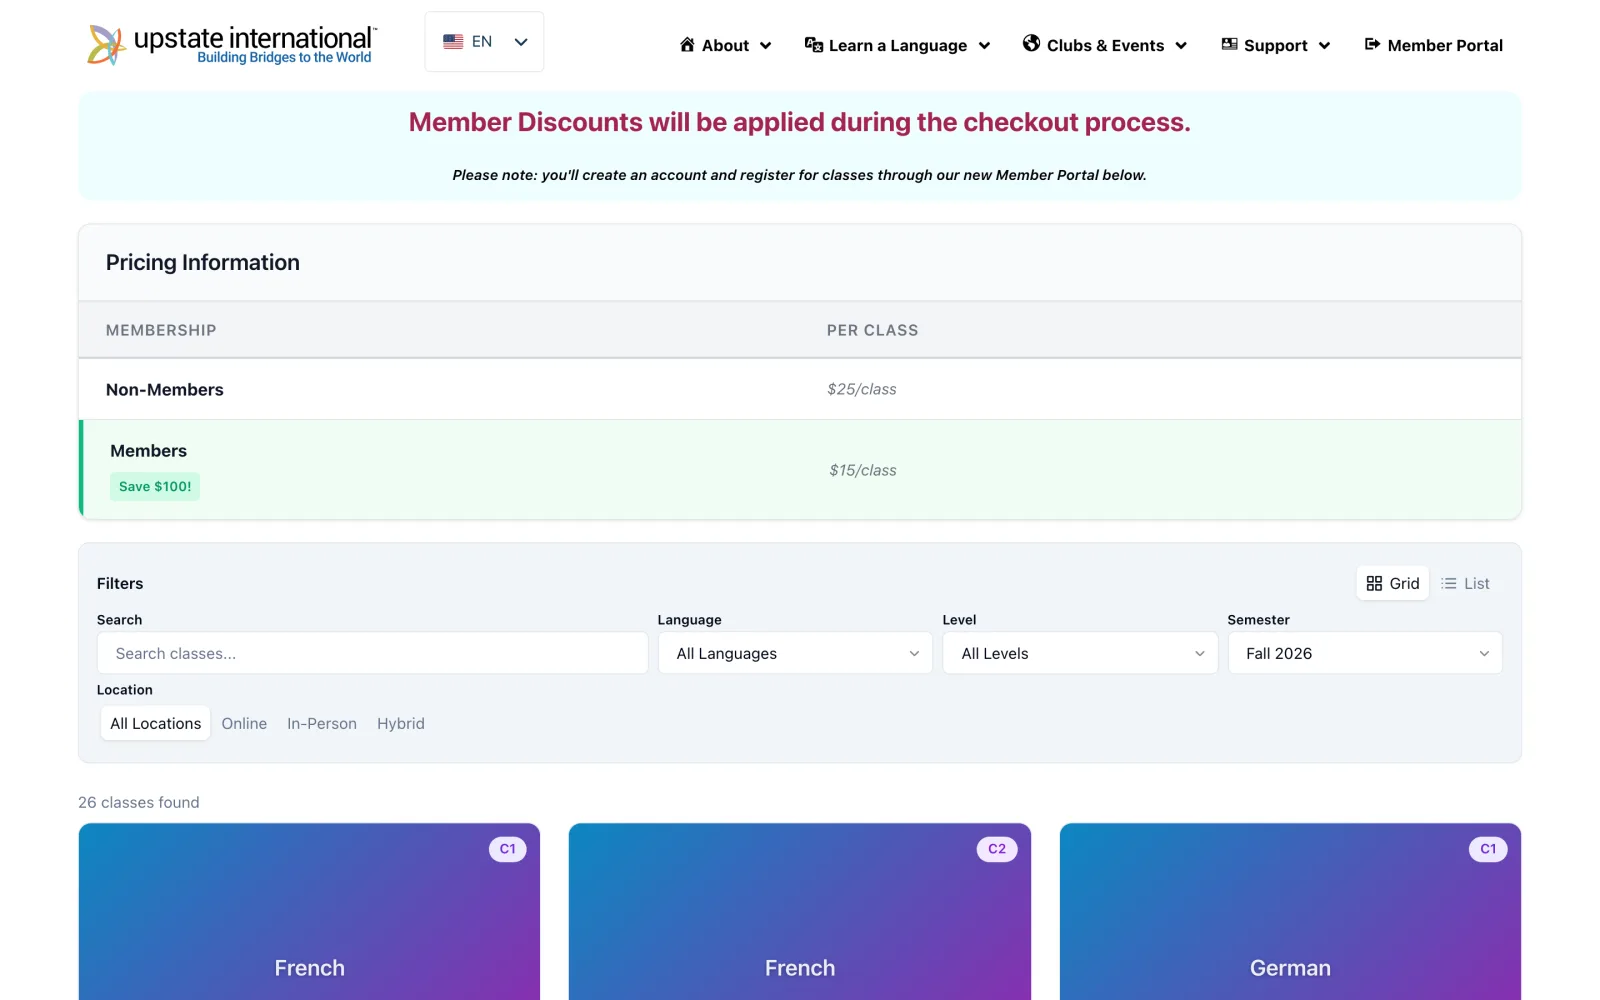Click the Non-Members pricing row label
This screenshot has width=1600, height=1000.
tap(165, 390)
